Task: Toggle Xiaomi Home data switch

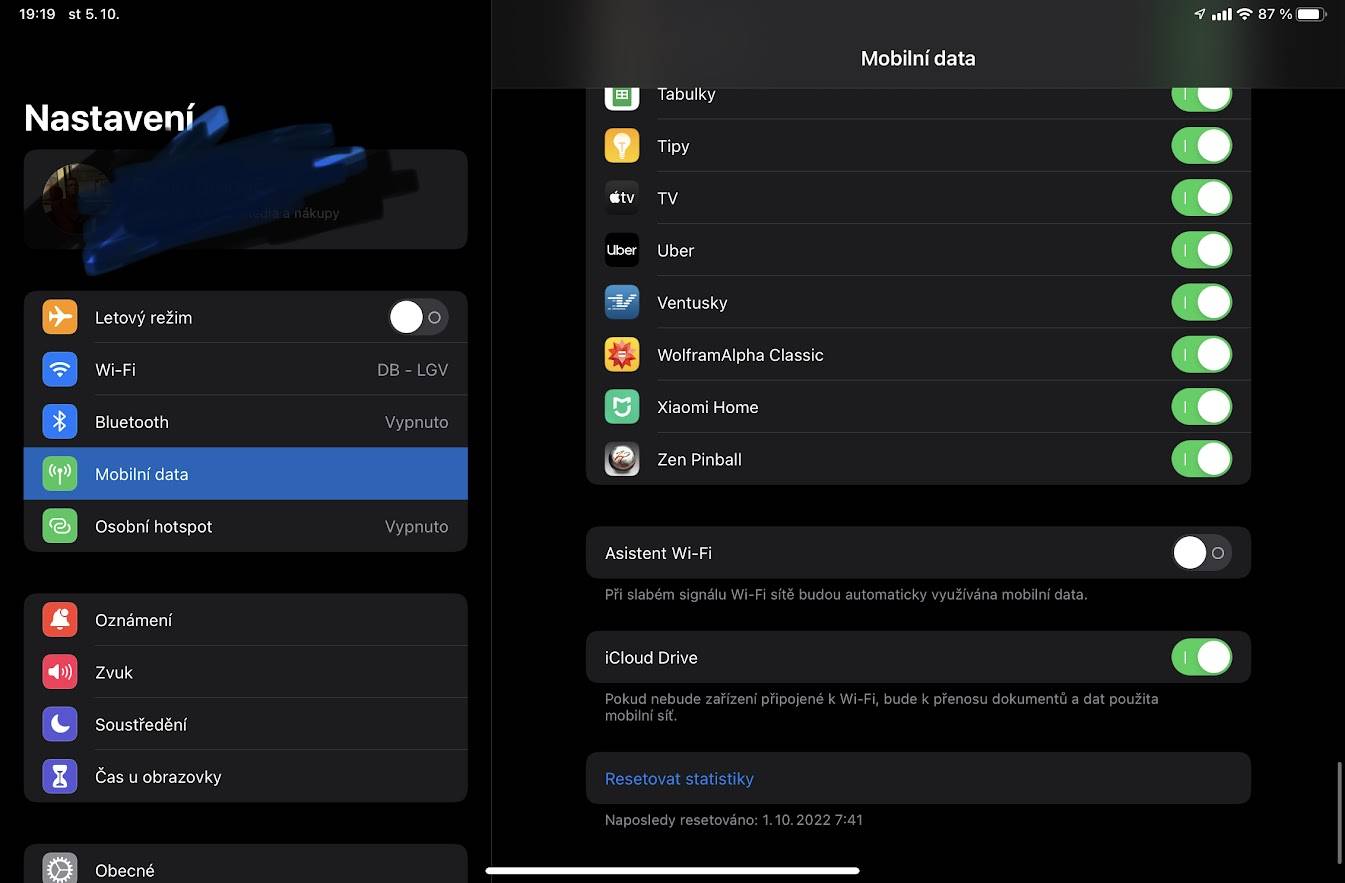Action: [x=1201, y=407]
